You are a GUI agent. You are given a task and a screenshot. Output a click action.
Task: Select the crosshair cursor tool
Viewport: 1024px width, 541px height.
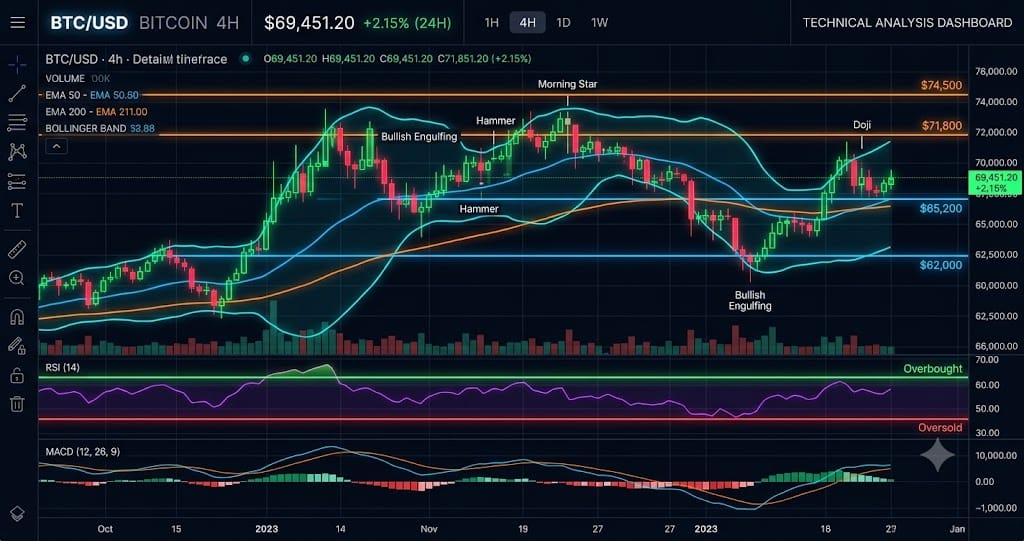click(x=18, y=64)
